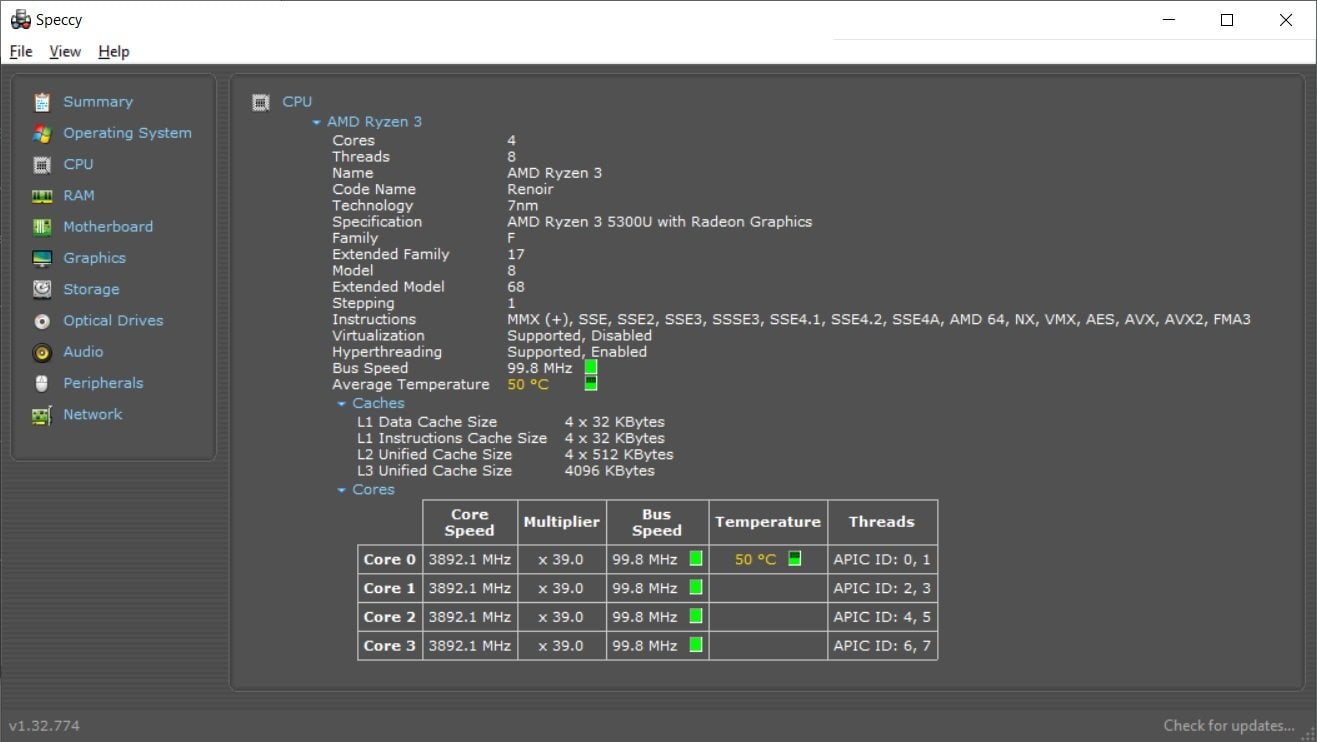Viewport: 1317px width, 742px height.
Task: Click the Motherboard icon in sidebar
Action: pyautogui.click(x=42, y=227)
